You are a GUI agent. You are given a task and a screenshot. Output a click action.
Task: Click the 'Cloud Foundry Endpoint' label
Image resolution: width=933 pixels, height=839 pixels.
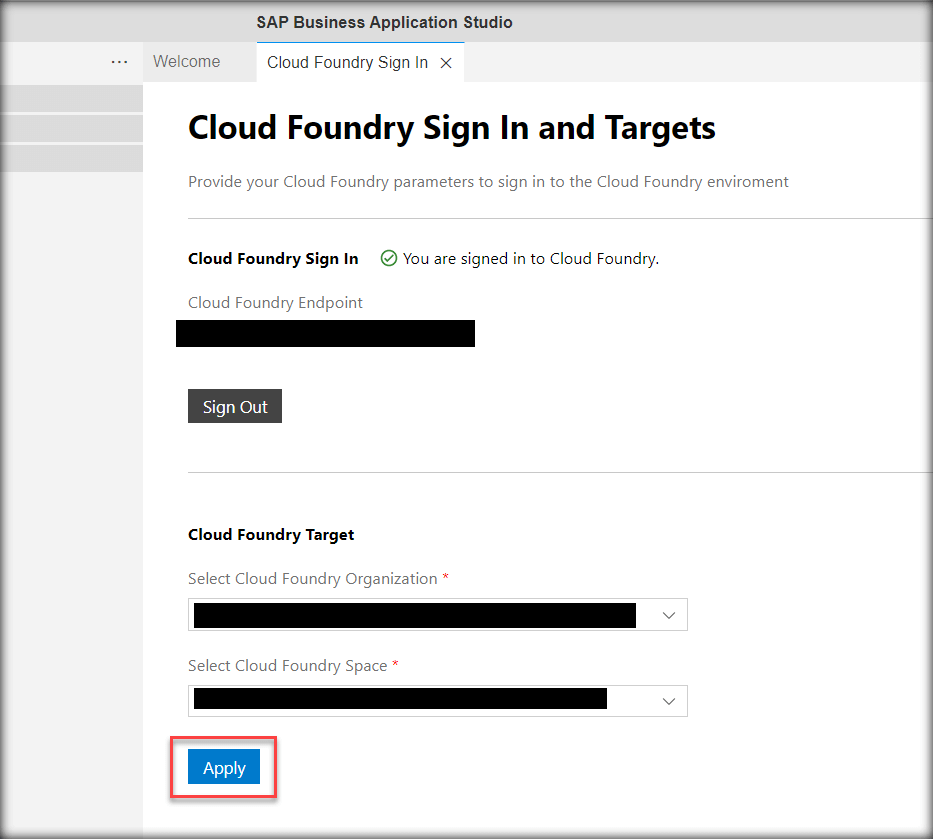[275, 303]
